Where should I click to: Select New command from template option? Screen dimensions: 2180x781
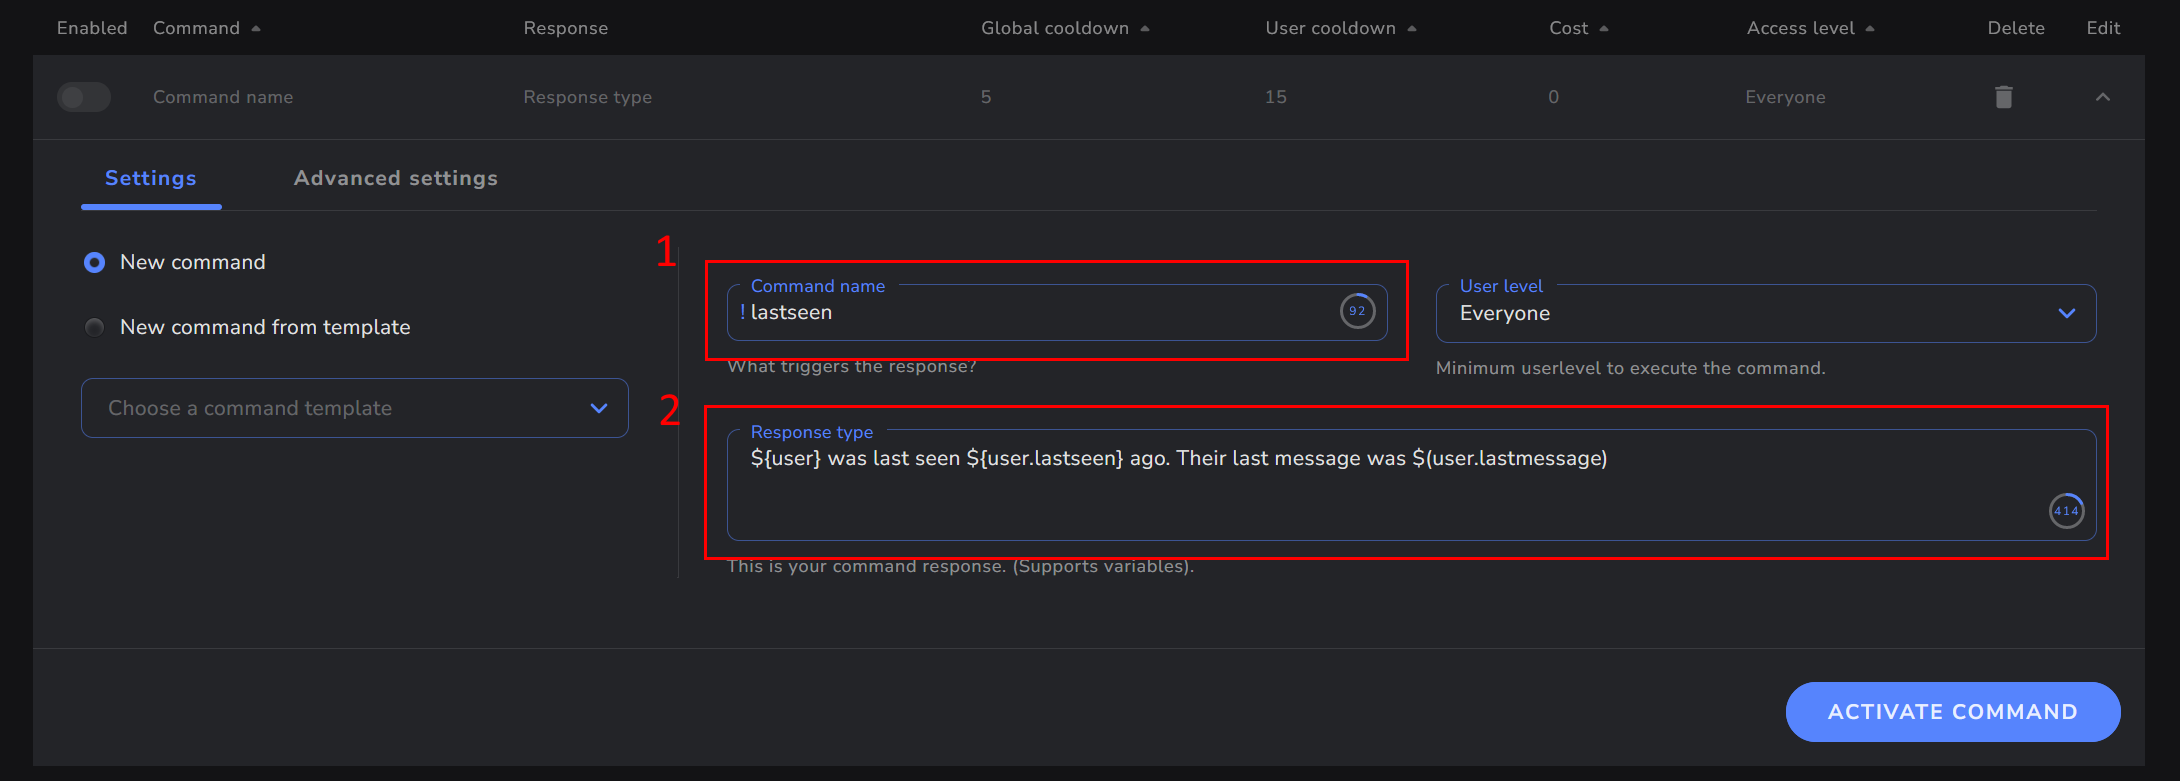(x=95, y=327)
